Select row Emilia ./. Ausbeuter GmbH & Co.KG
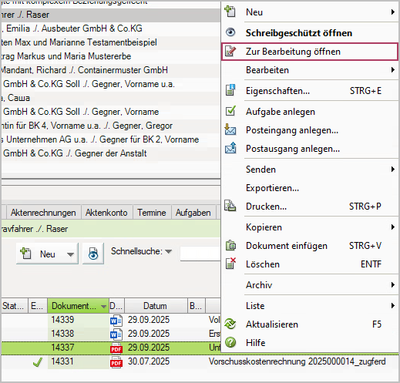The width and height of the screenshot is (400, 383). click(110, 28)
